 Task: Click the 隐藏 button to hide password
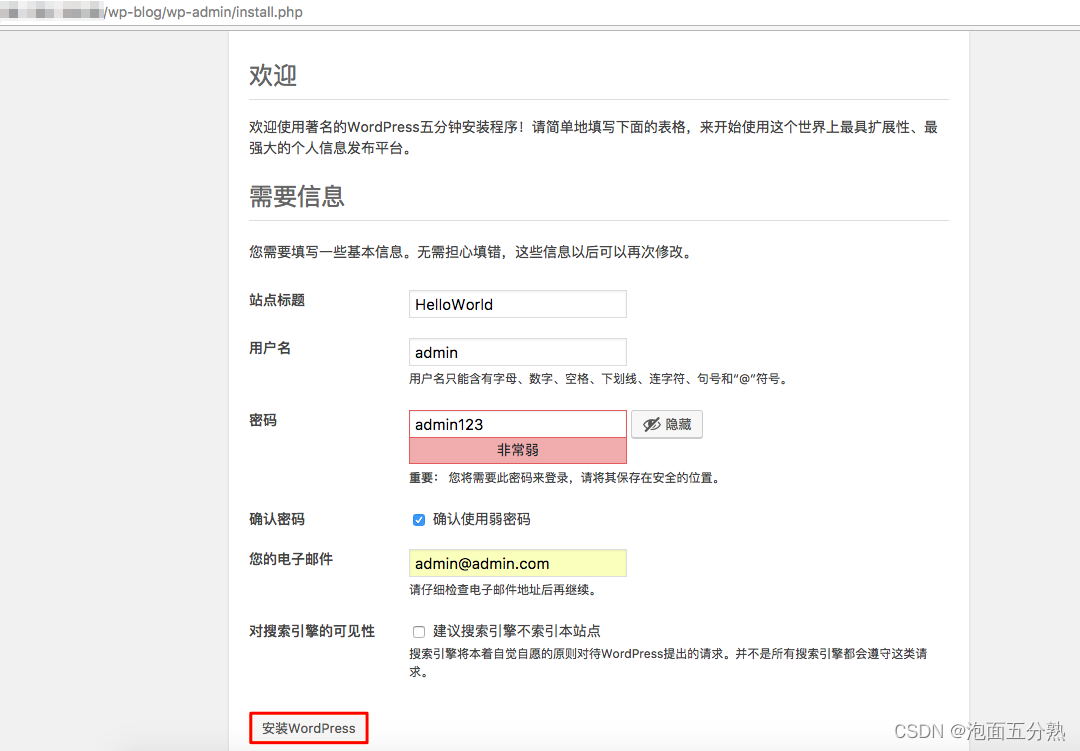(x=667, y=424)
